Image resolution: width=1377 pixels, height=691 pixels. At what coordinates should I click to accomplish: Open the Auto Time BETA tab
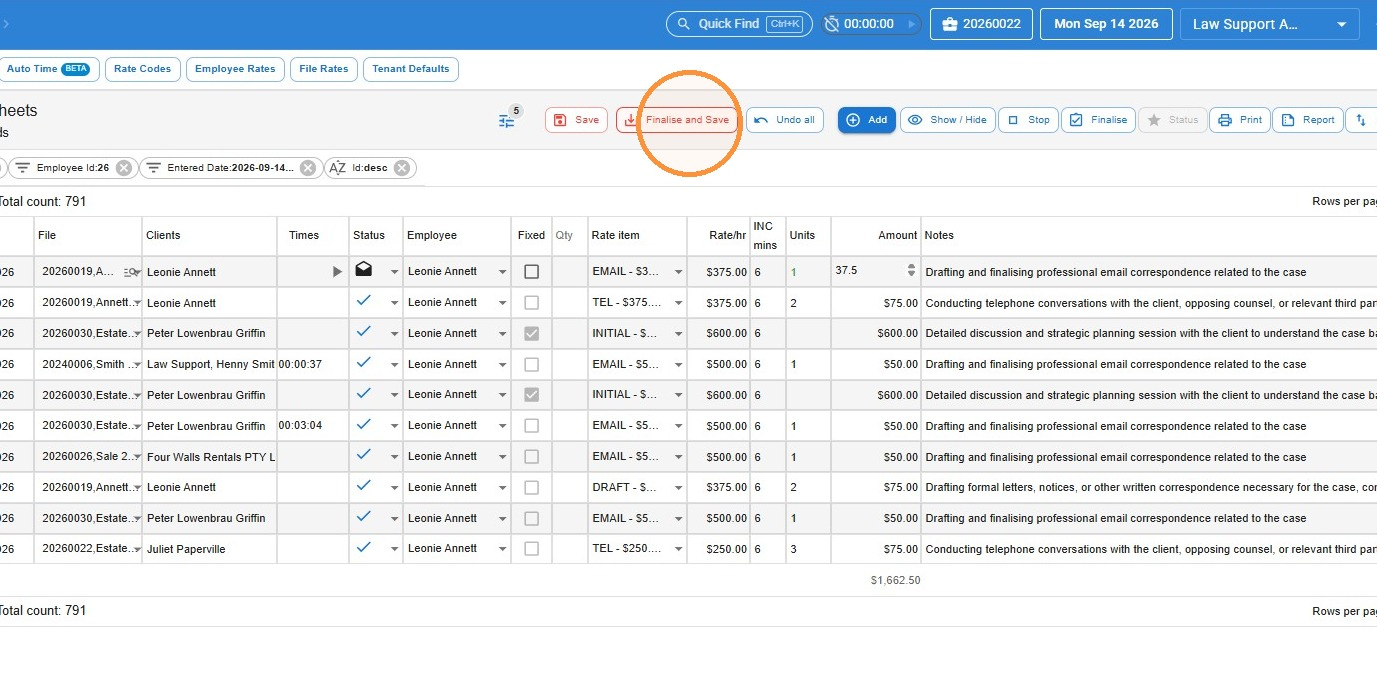[47, 69]
